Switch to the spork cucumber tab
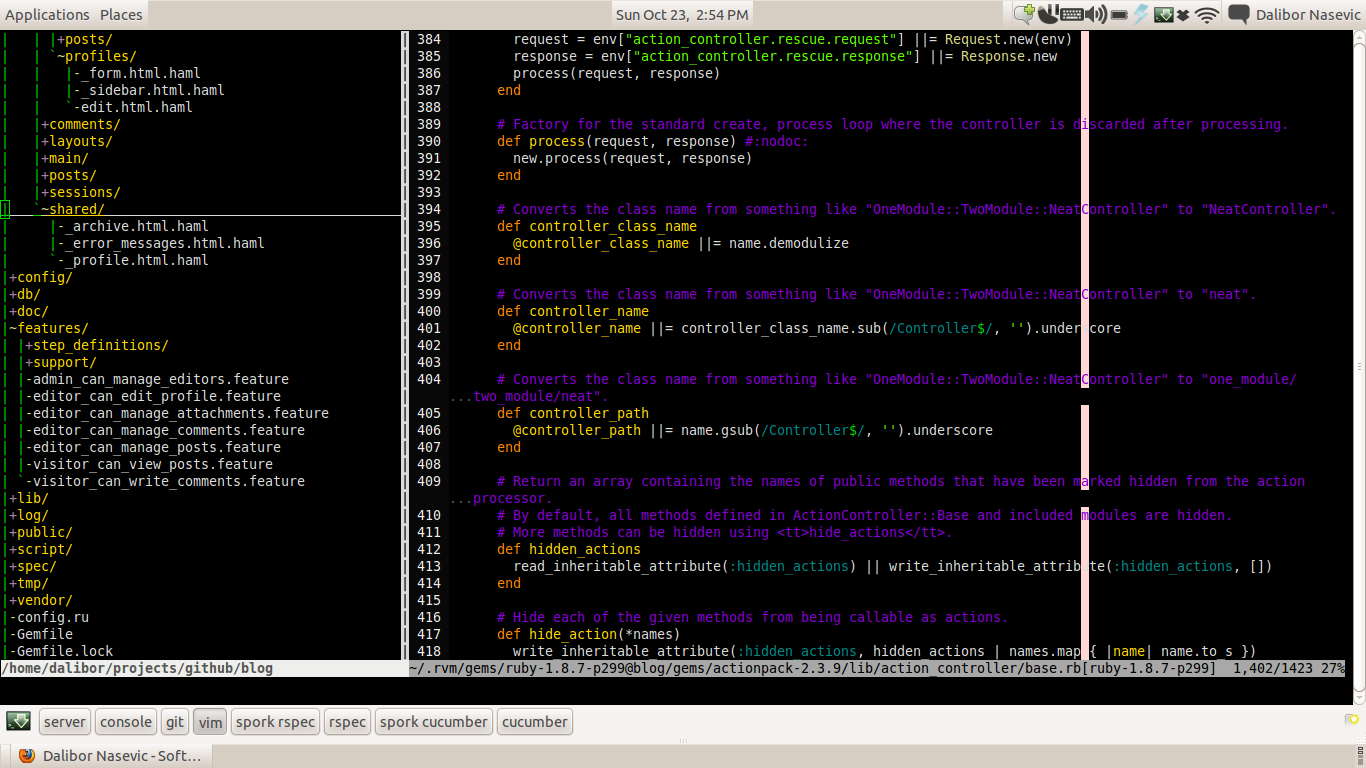This screenshot has width=1366, height=768. tap(434, 721)
